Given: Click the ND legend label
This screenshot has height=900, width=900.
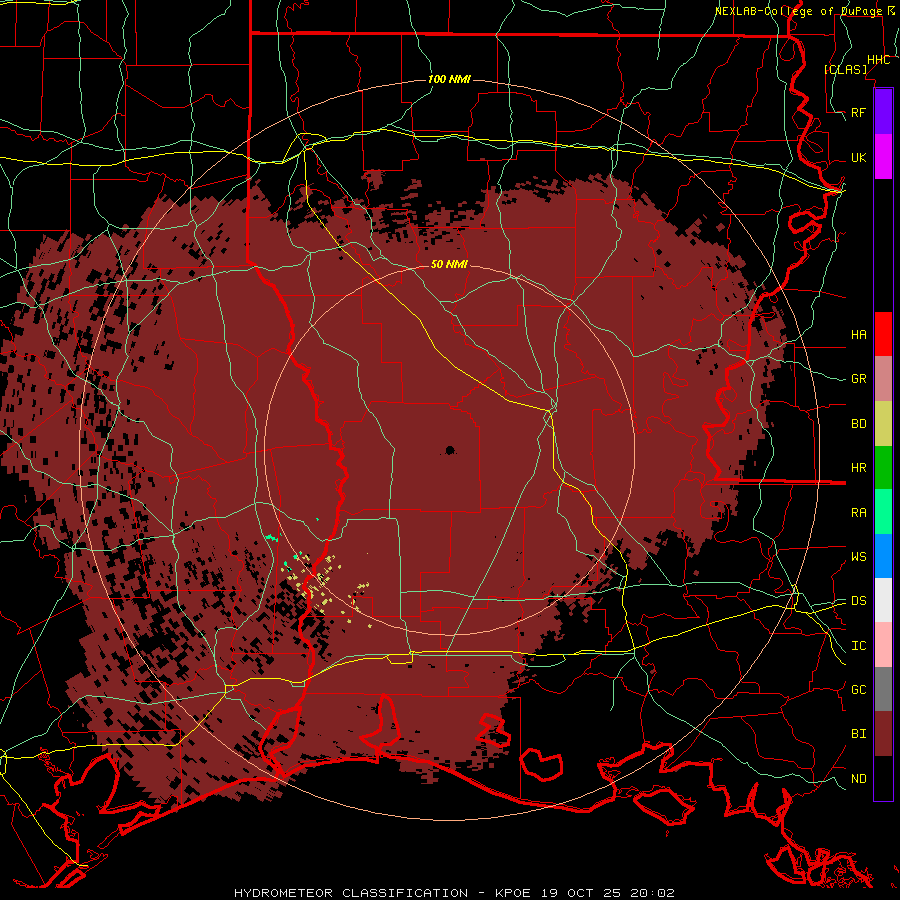Looking at the screenshot, I should tap(858, 779).
